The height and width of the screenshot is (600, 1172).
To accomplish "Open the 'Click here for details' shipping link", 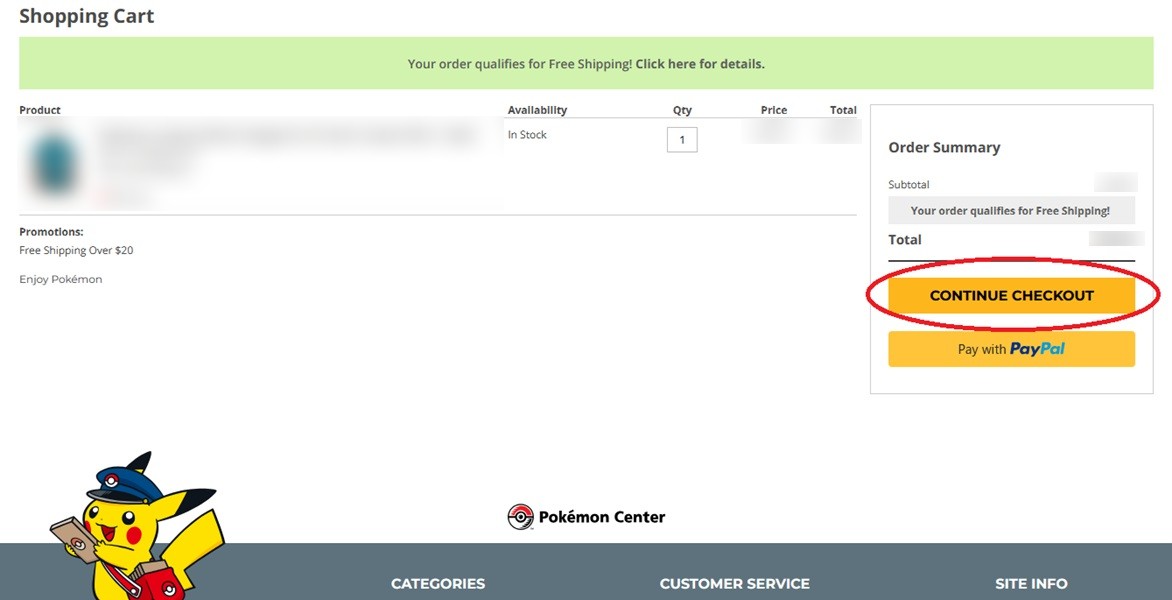I will click(x=699, y=64).
